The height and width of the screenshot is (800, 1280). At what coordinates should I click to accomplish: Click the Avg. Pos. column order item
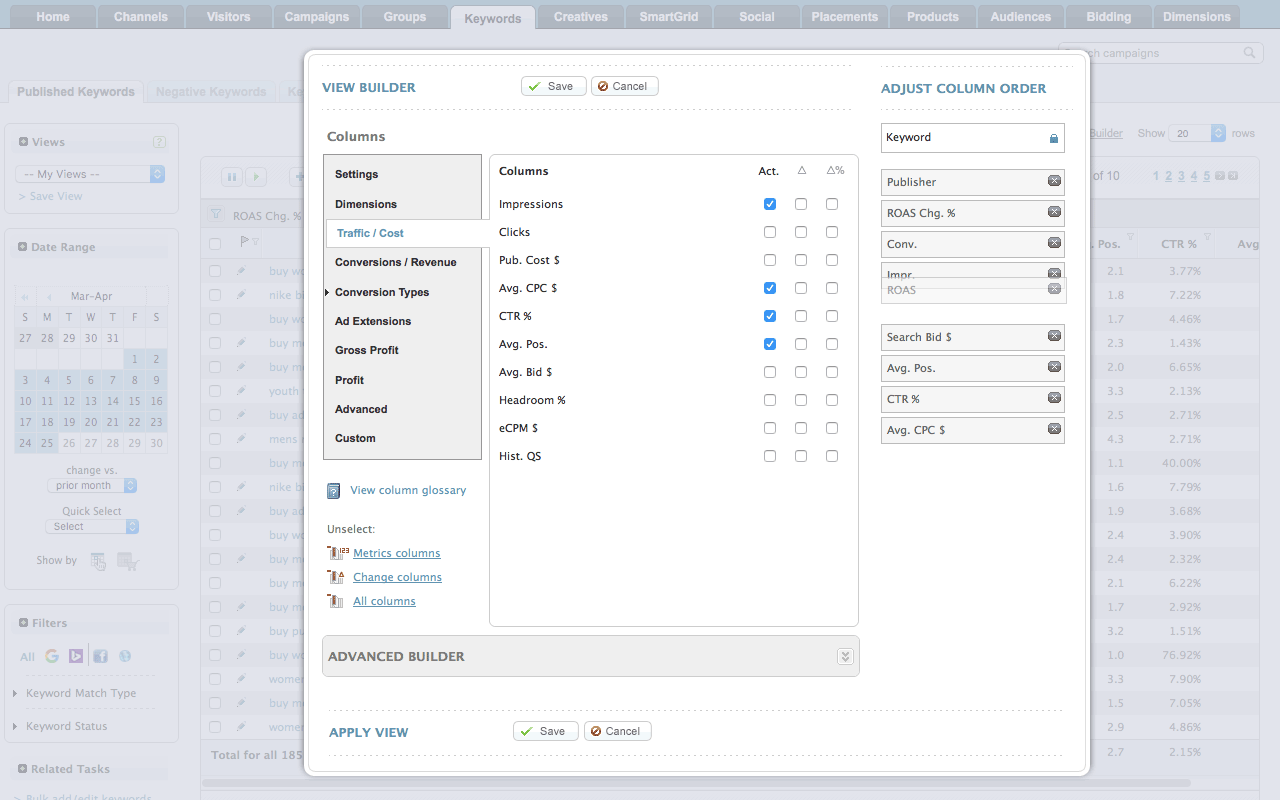pos(960,368)
